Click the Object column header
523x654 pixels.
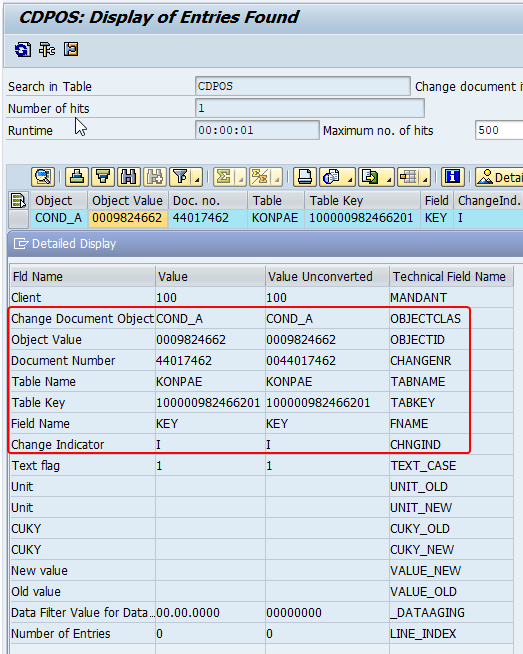pyautogui.click(x=59, y=201)
